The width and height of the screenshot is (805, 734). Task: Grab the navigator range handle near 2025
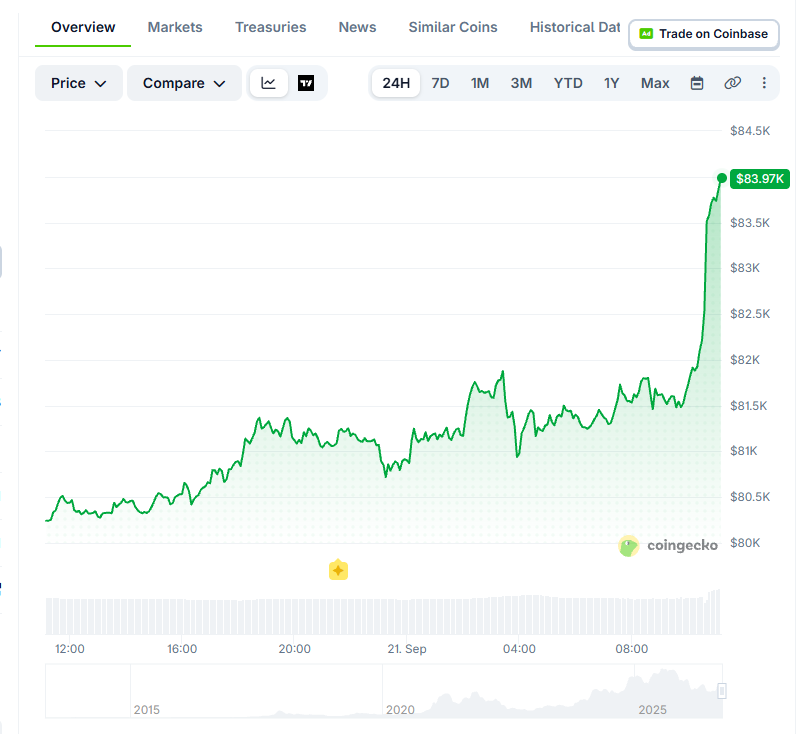(x=722, y=691)
